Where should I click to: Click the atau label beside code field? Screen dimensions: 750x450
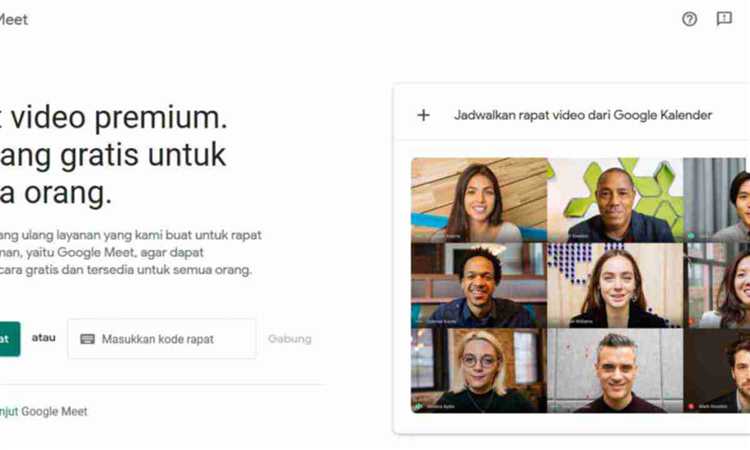pyautogui.click(x=44, y=338)
